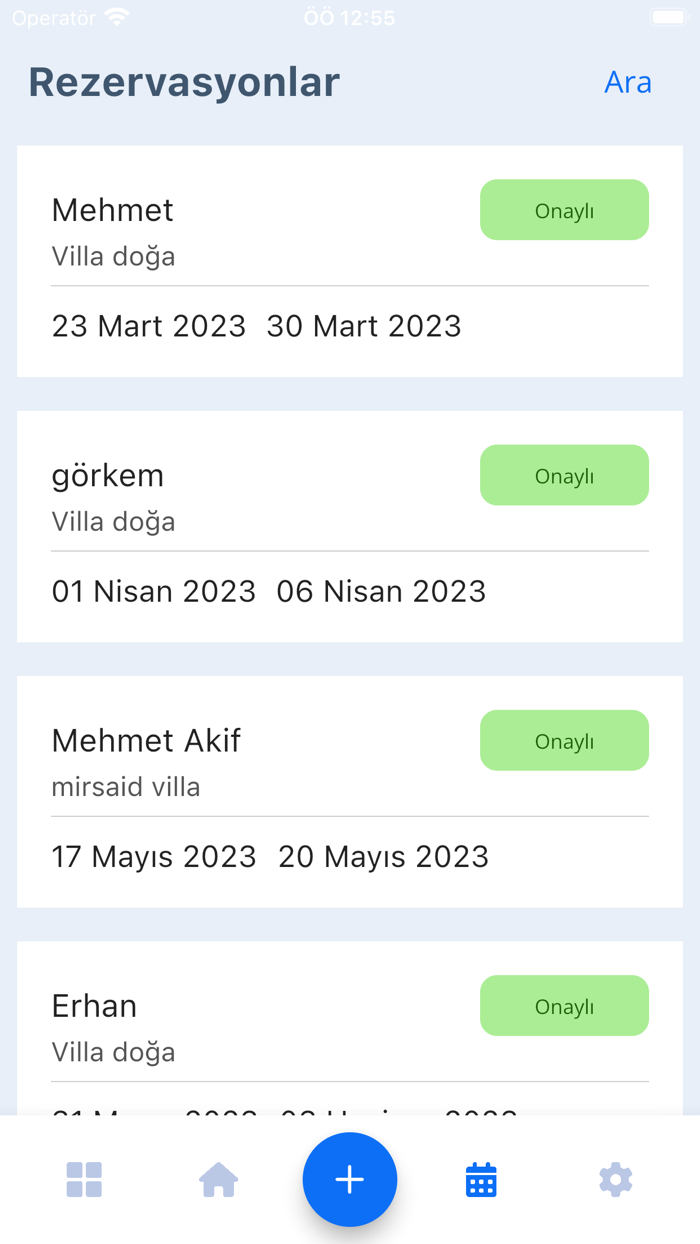Toggle approval status on Mehmet Akif's booking
This screenshot has height=1244, width=700.
564,740
